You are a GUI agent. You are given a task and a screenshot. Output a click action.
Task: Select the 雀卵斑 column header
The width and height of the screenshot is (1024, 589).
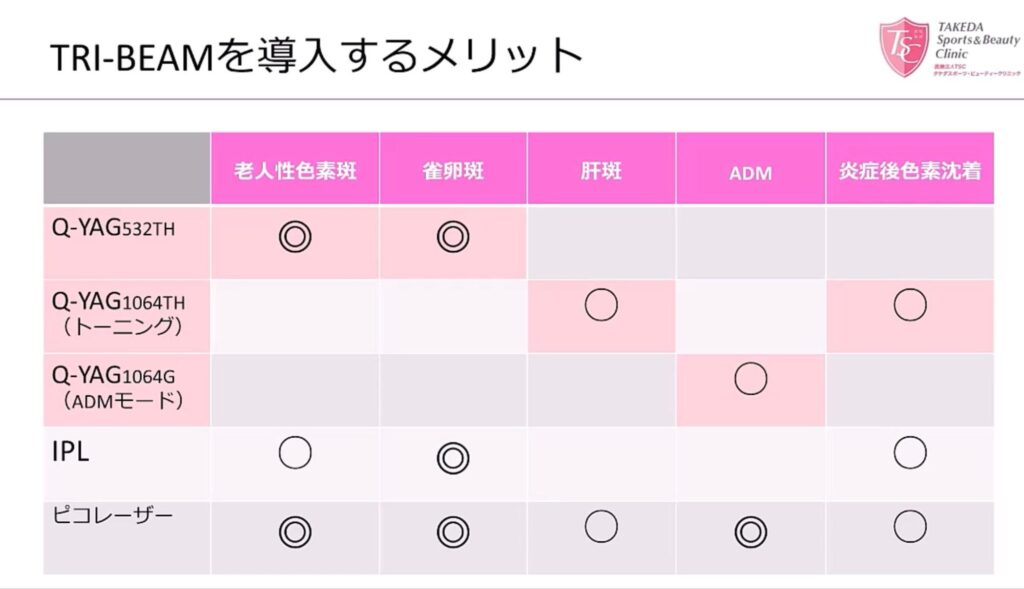coord(453,168)
